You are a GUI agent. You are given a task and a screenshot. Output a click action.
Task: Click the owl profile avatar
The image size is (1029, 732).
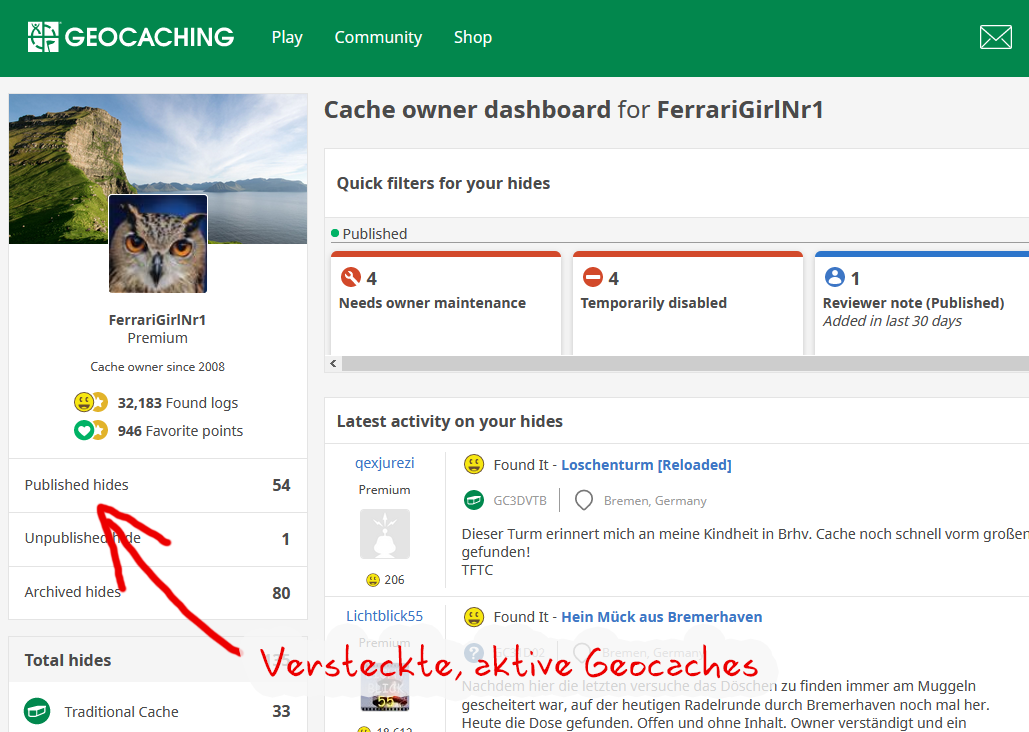pyautogui.click(x=158, y=244)
